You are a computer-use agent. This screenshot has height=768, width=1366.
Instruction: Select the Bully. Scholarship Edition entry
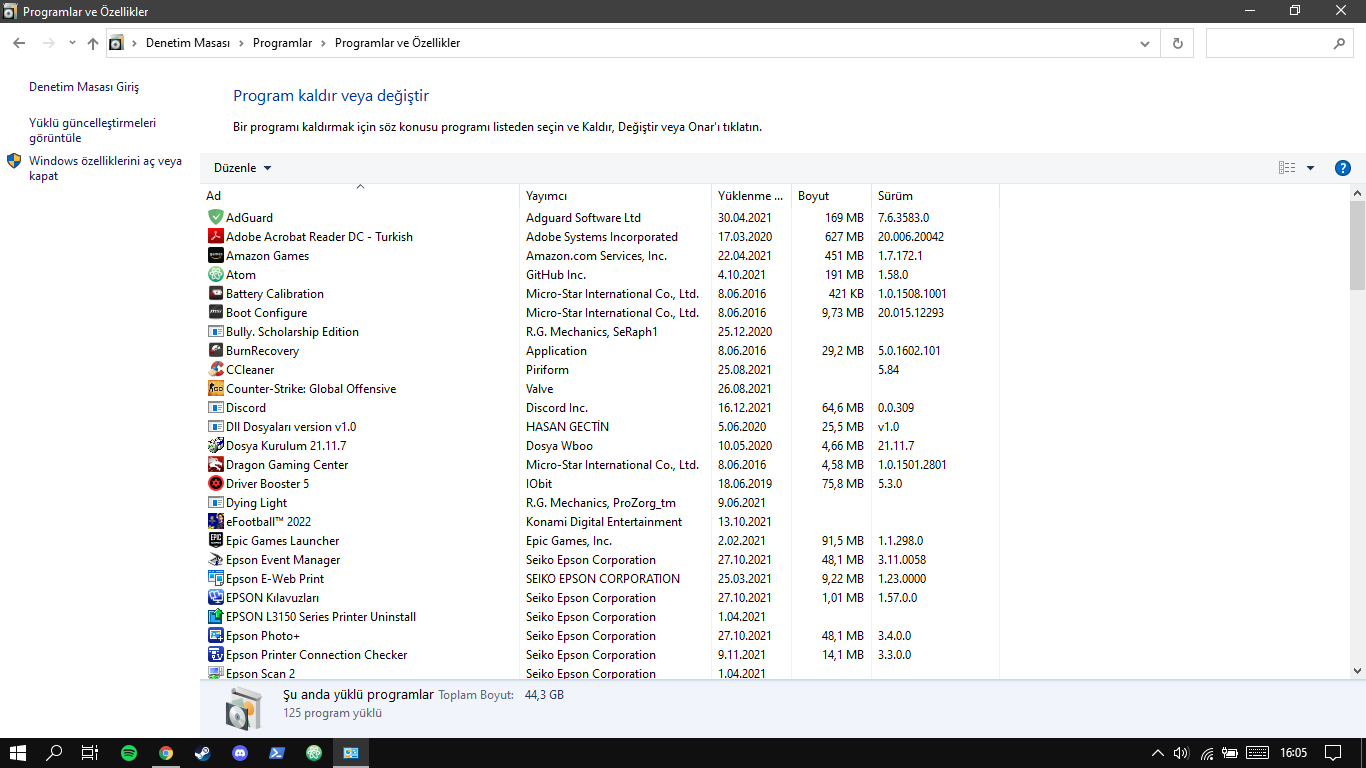[292, 331]
